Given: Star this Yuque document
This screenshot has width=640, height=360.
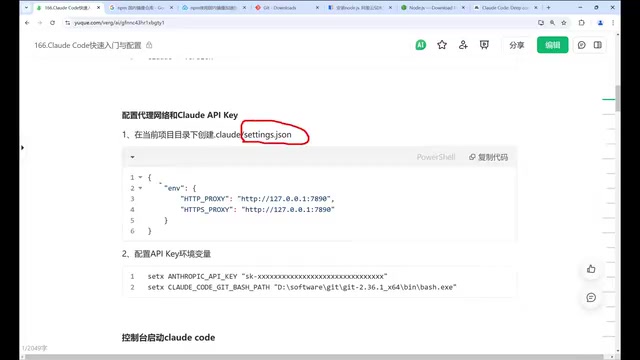Looking at the screenshot, I should (442, 45).
